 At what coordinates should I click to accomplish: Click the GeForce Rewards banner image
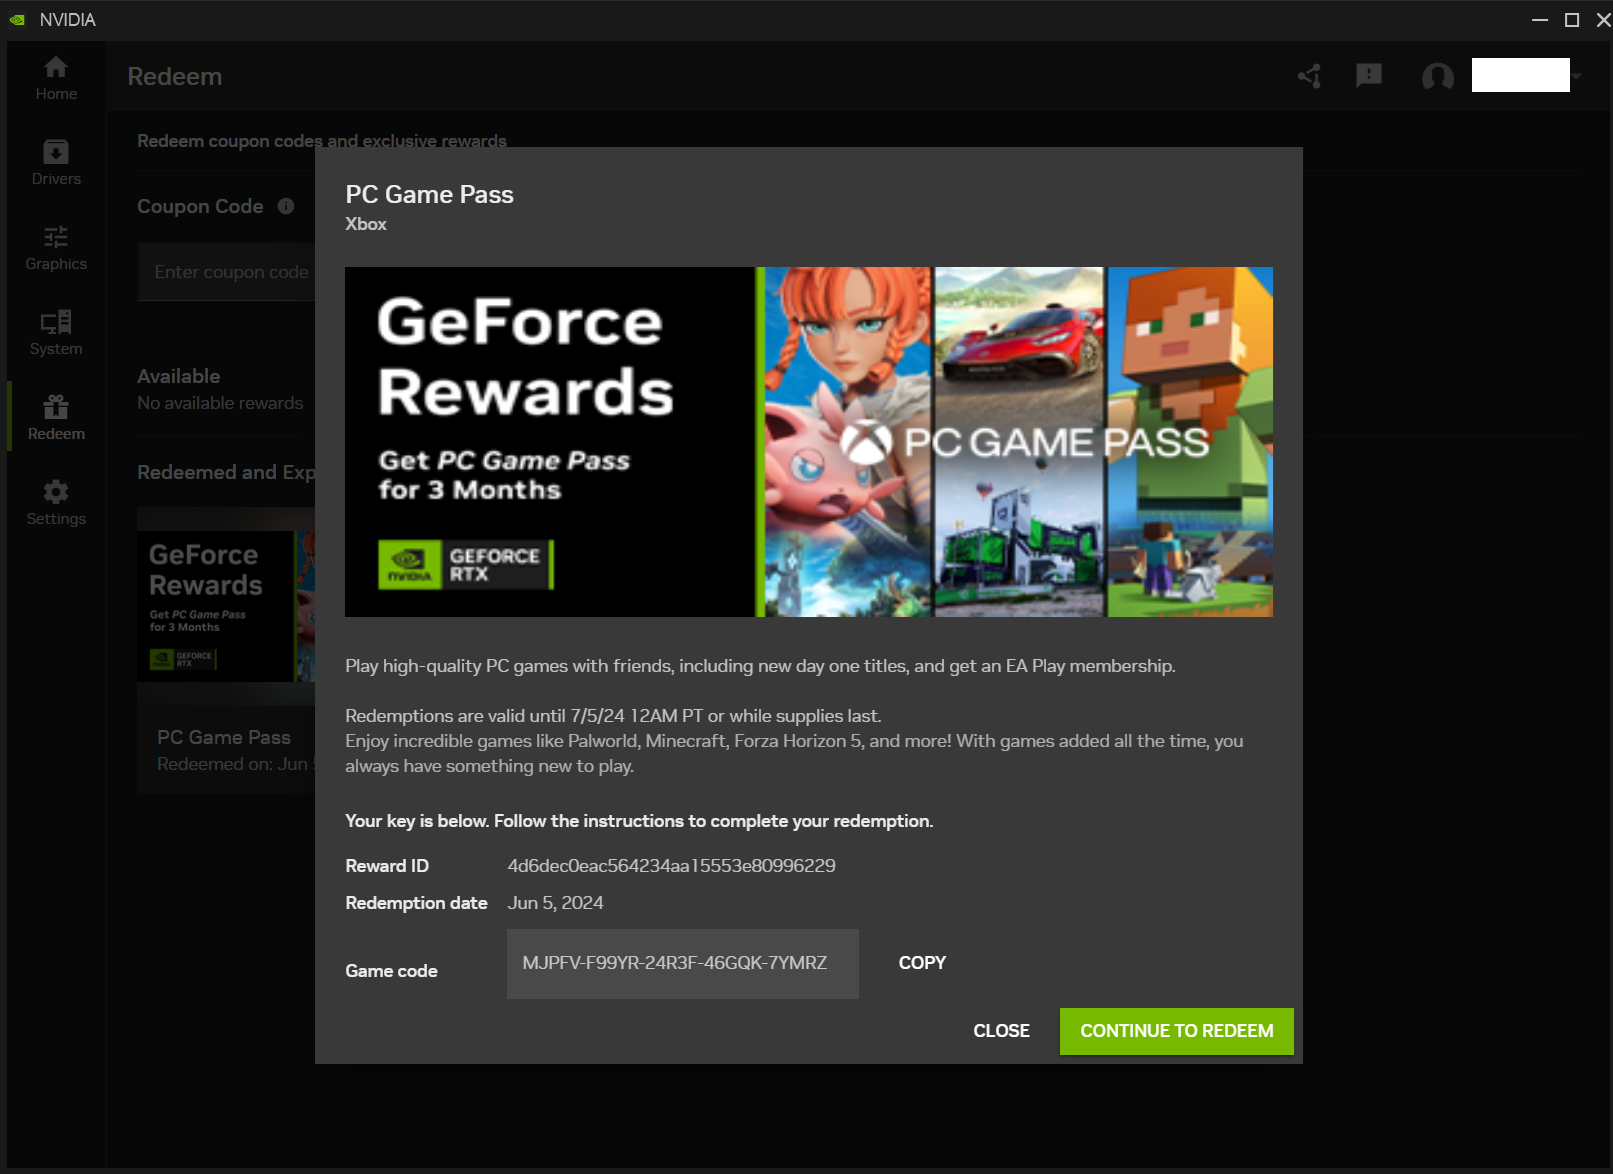coord(809,442)
